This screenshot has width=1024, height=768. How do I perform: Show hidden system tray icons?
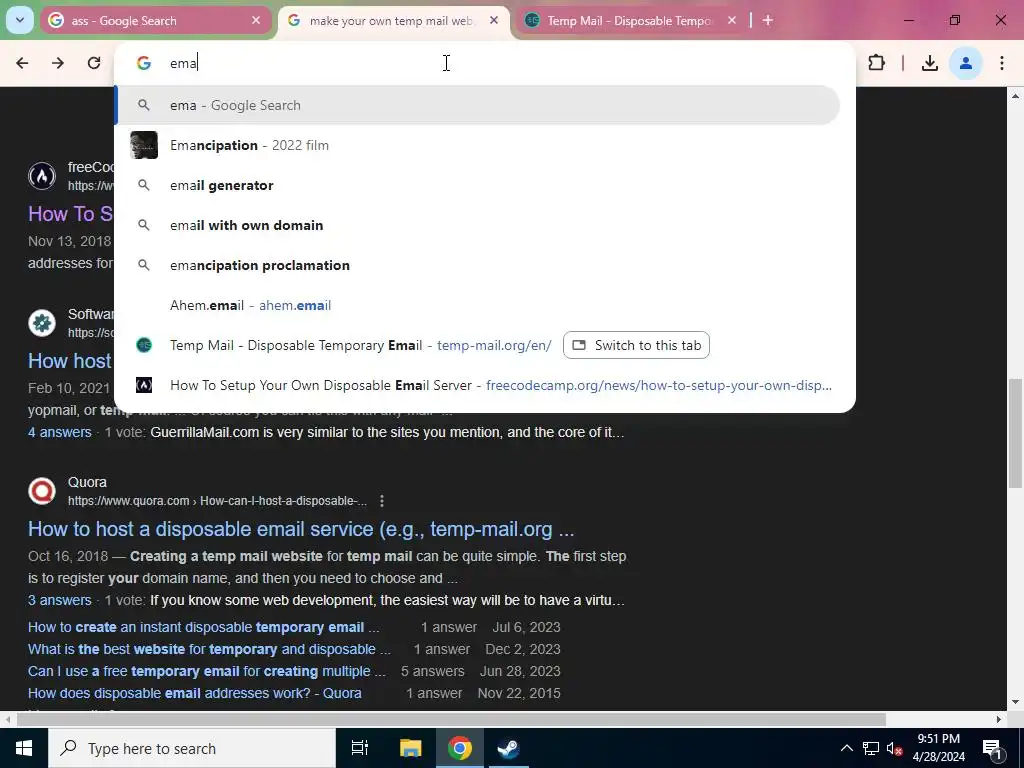click(846, 748)
